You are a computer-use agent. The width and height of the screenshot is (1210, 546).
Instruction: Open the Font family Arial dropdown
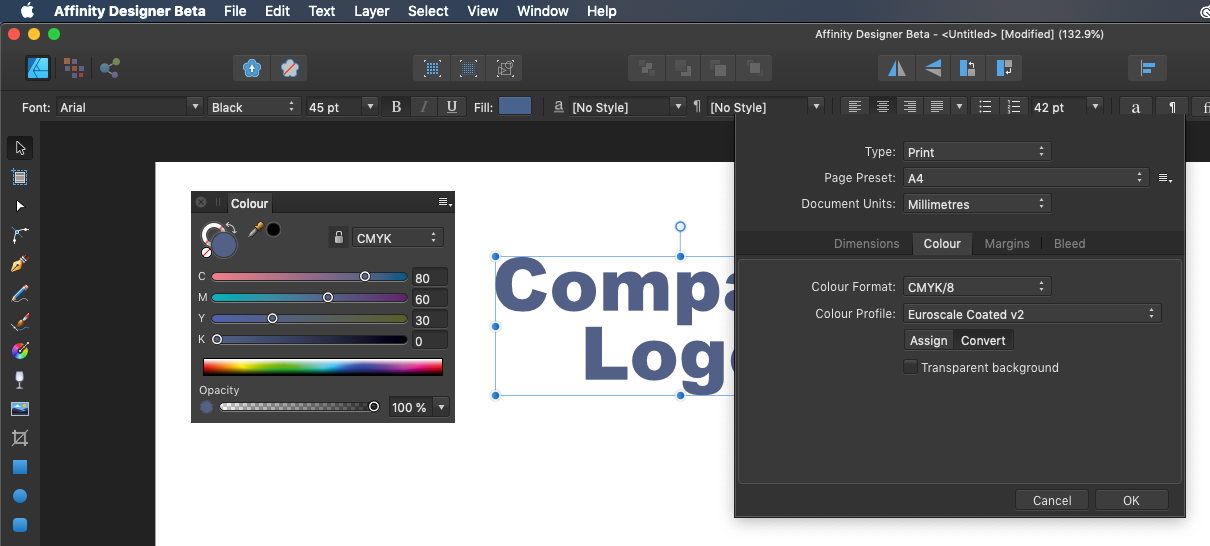pos(129,107)
